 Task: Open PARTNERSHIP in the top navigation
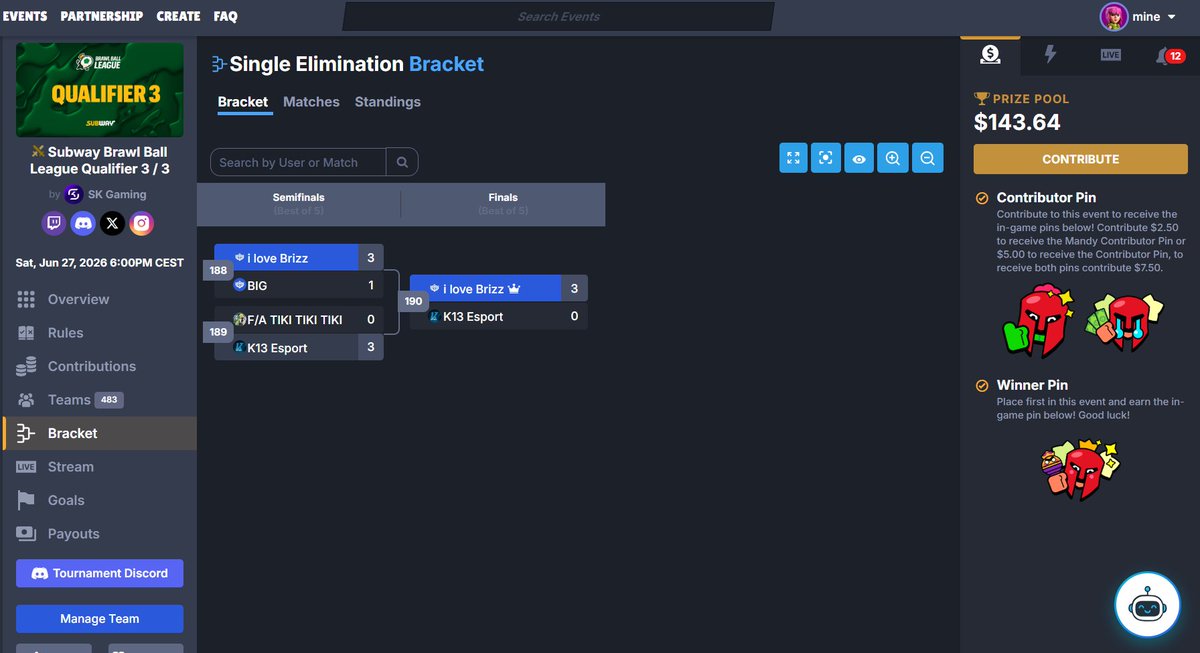102,16
